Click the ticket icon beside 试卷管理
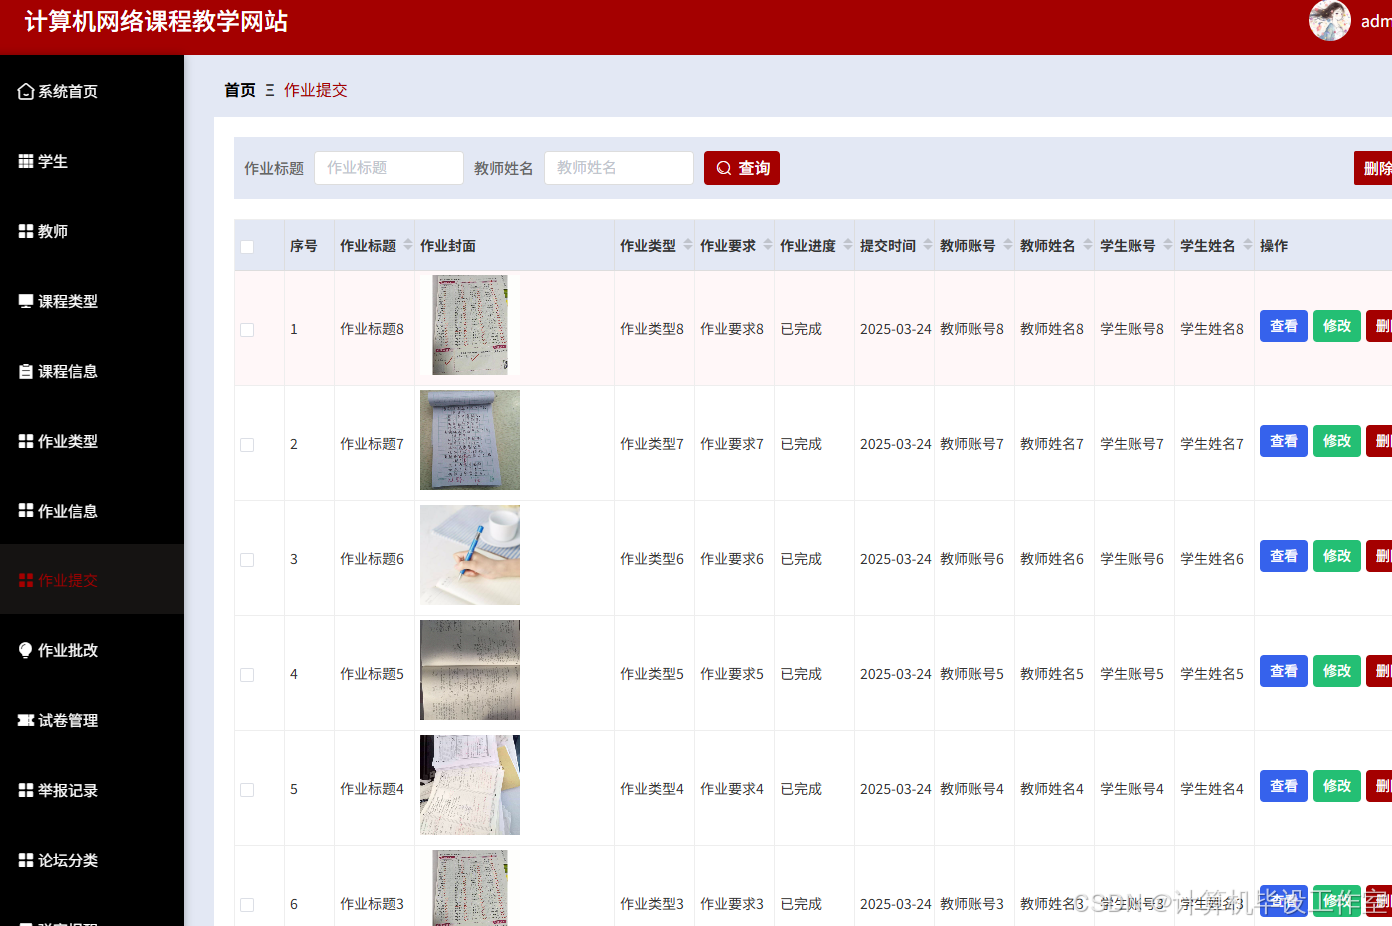1392x926 pixels. click(x=26, y=720)
